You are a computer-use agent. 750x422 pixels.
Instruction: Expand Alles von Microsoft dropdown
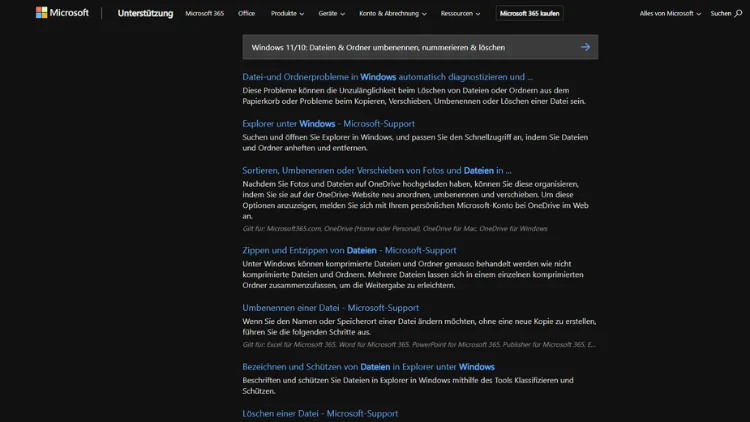point(670,13)
